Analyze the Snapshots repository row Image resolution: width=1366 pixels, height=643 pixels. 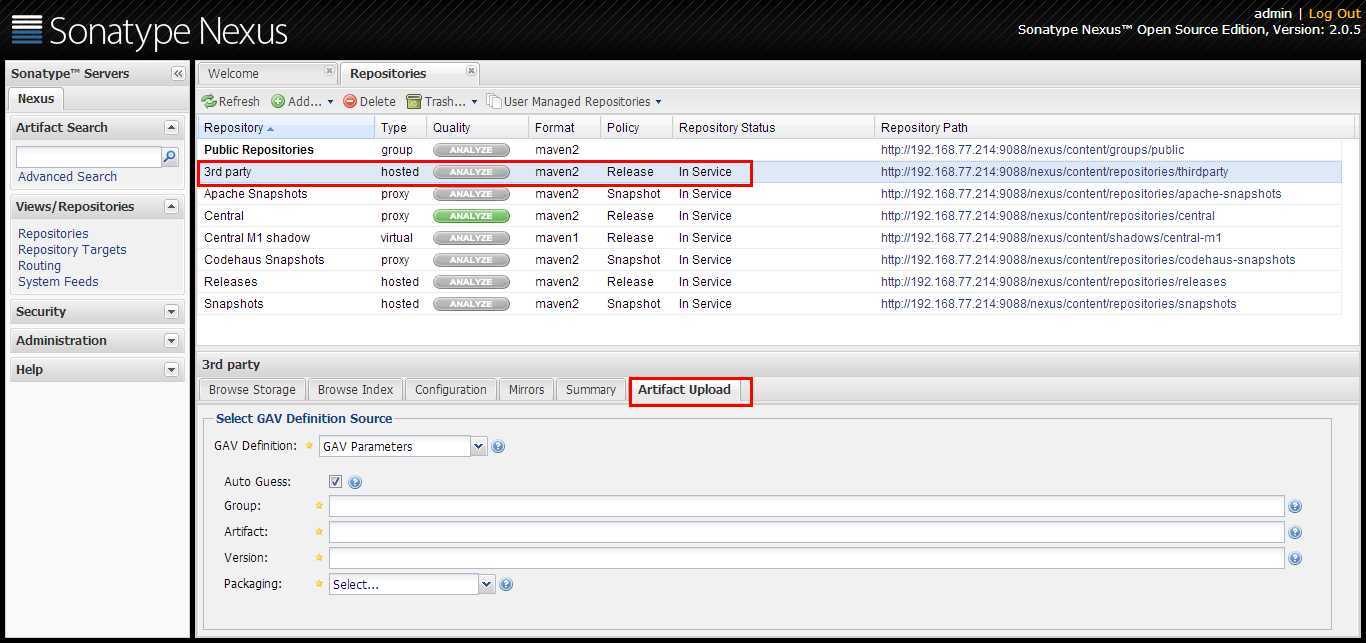[471, 304]
